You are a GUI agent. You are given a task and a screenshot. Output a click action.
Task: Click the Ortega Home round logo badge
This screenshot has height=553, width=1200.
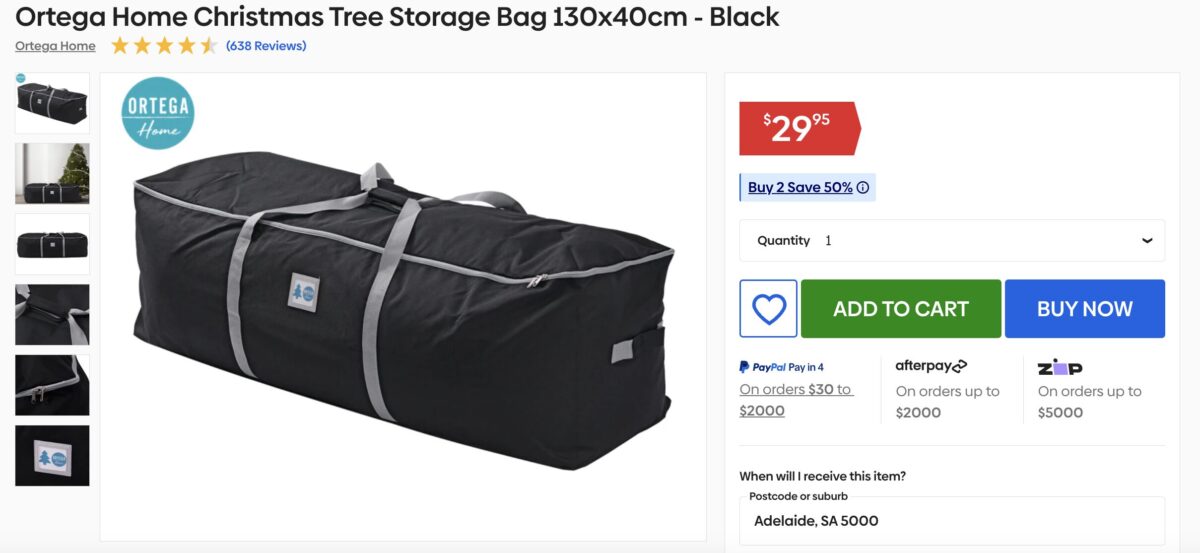[x=158, y=113]
